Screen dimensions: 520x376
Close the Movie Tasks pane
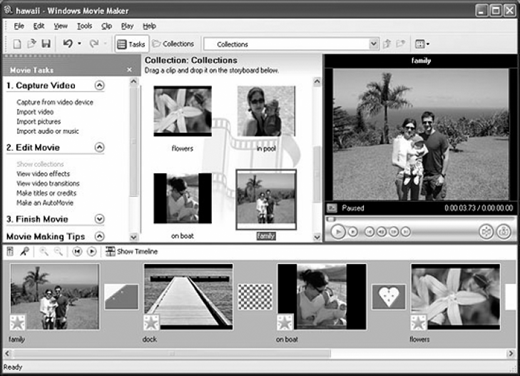point(129,70)
